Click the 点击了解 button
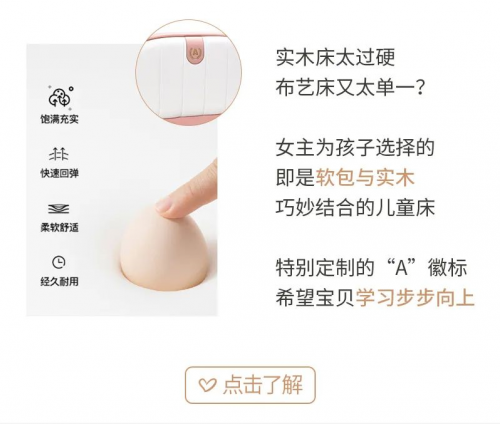 (x=250, y=385)
